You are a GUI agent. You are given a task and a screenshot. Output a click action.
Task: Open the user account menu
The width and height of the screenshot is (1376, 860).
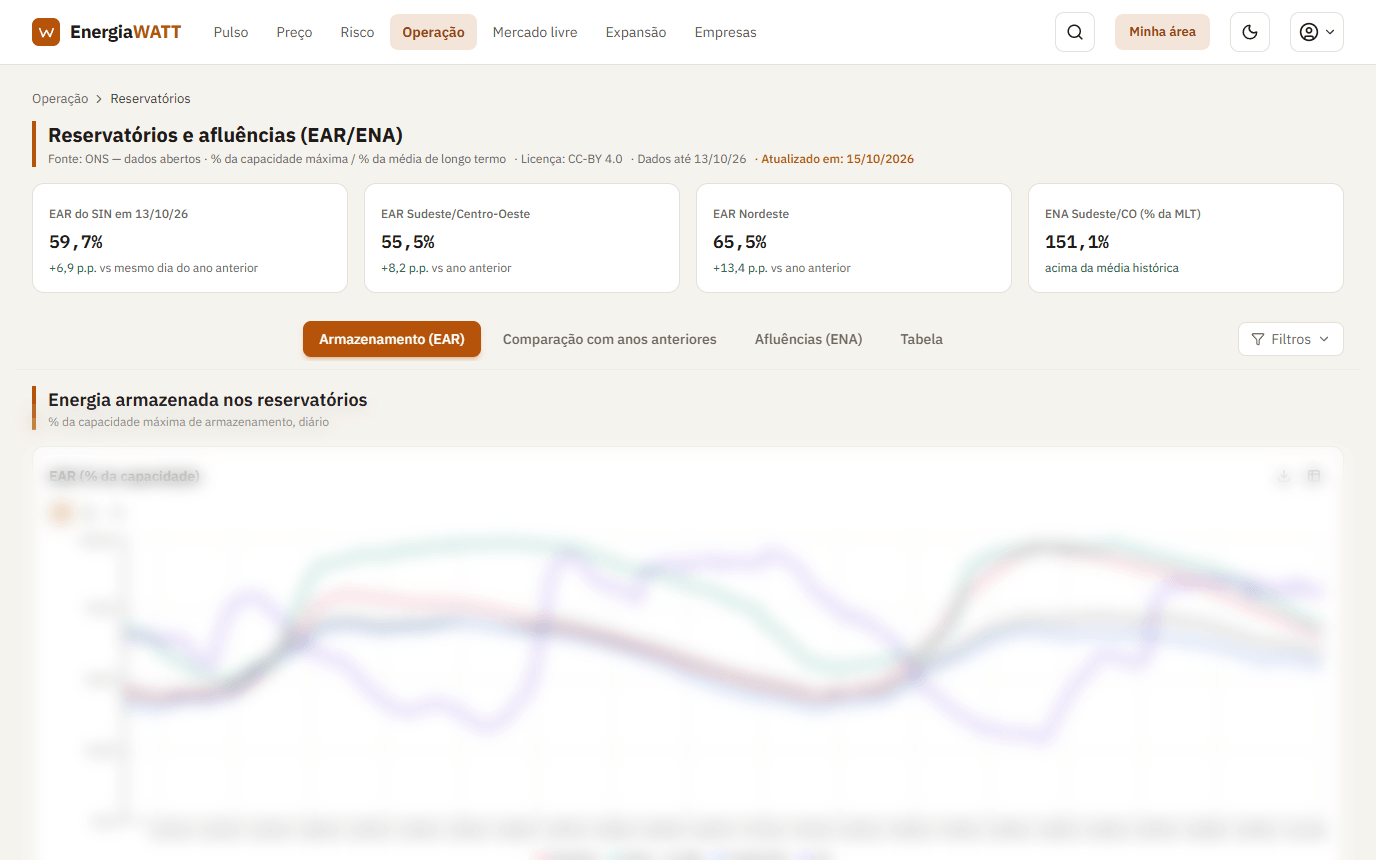[x=1316, y=32]
